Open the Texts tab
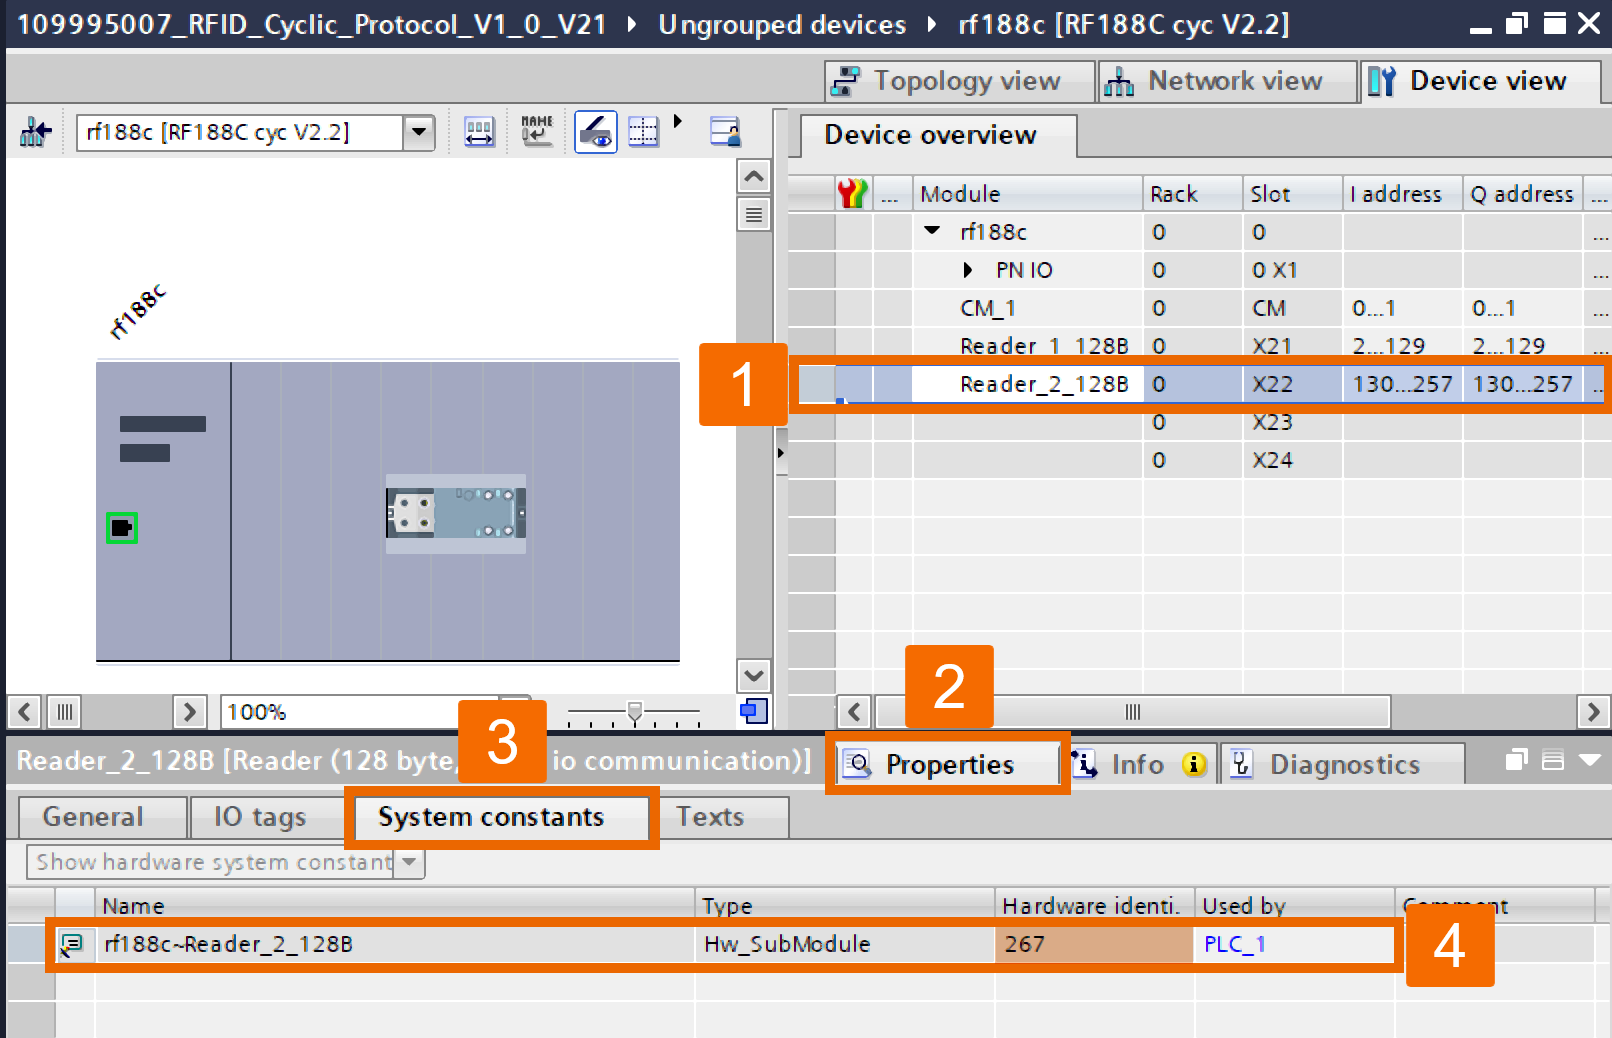Viewport: 1612px width, 1038px height. [722, 817]
